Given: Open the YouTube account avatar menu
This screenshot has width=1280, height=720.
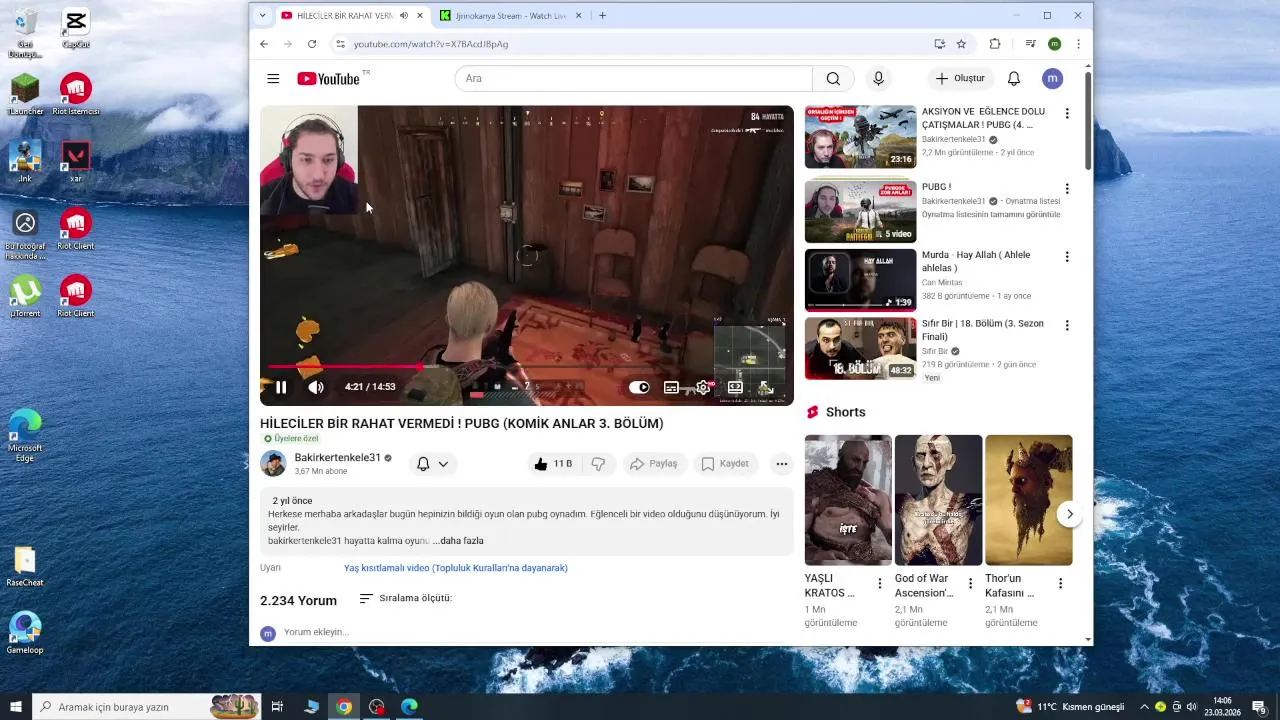Looking at the screenshot, I should tap(1051, 78).
